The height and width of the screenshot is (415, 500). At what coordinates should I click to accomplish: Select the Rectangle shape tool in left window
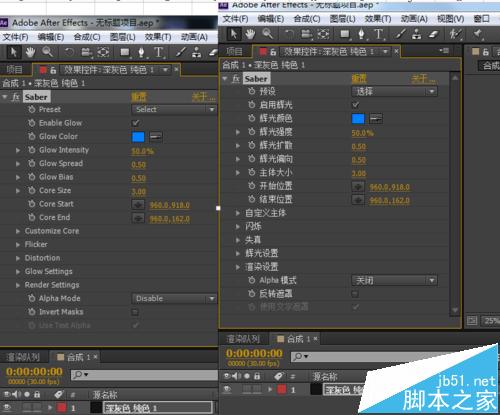(x=125, y=52)
